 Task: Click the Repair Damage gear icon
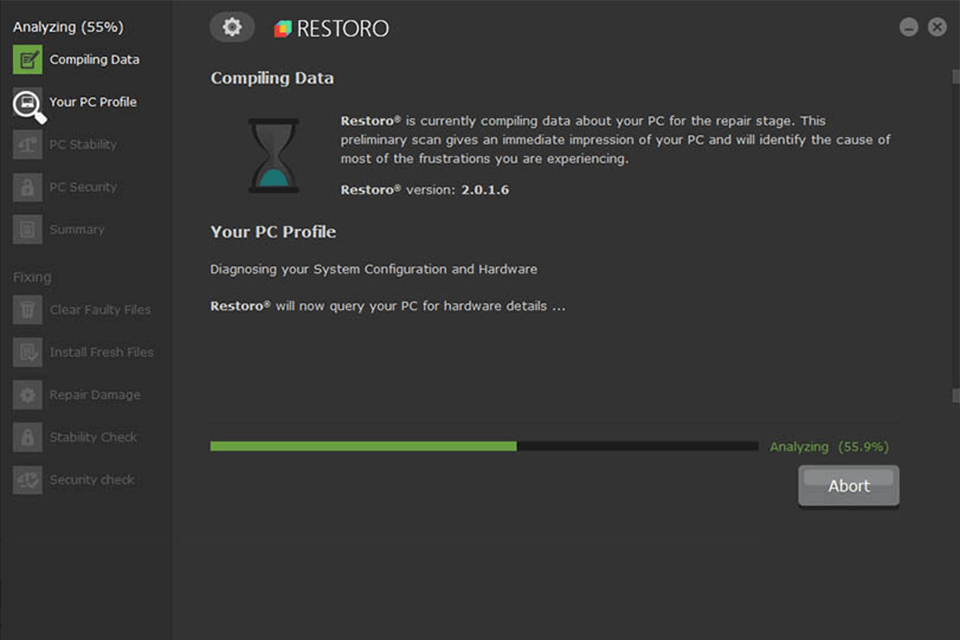28,395
